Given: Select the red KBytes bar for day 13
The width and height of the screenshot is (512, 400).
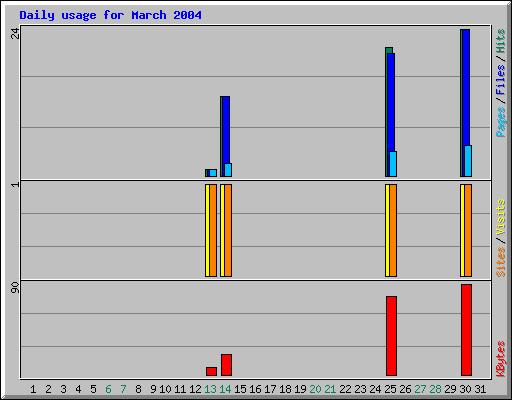Looking at the screenshot, I should [x=211, y=371].
